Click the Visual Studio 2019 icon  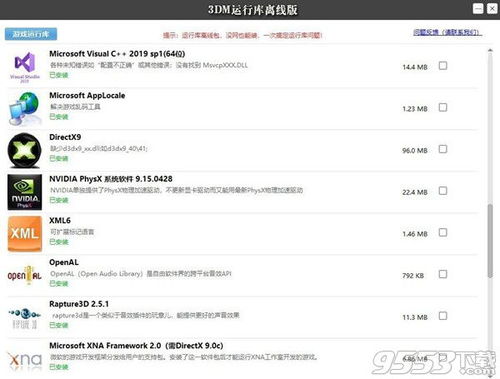(x=25, y=67)
